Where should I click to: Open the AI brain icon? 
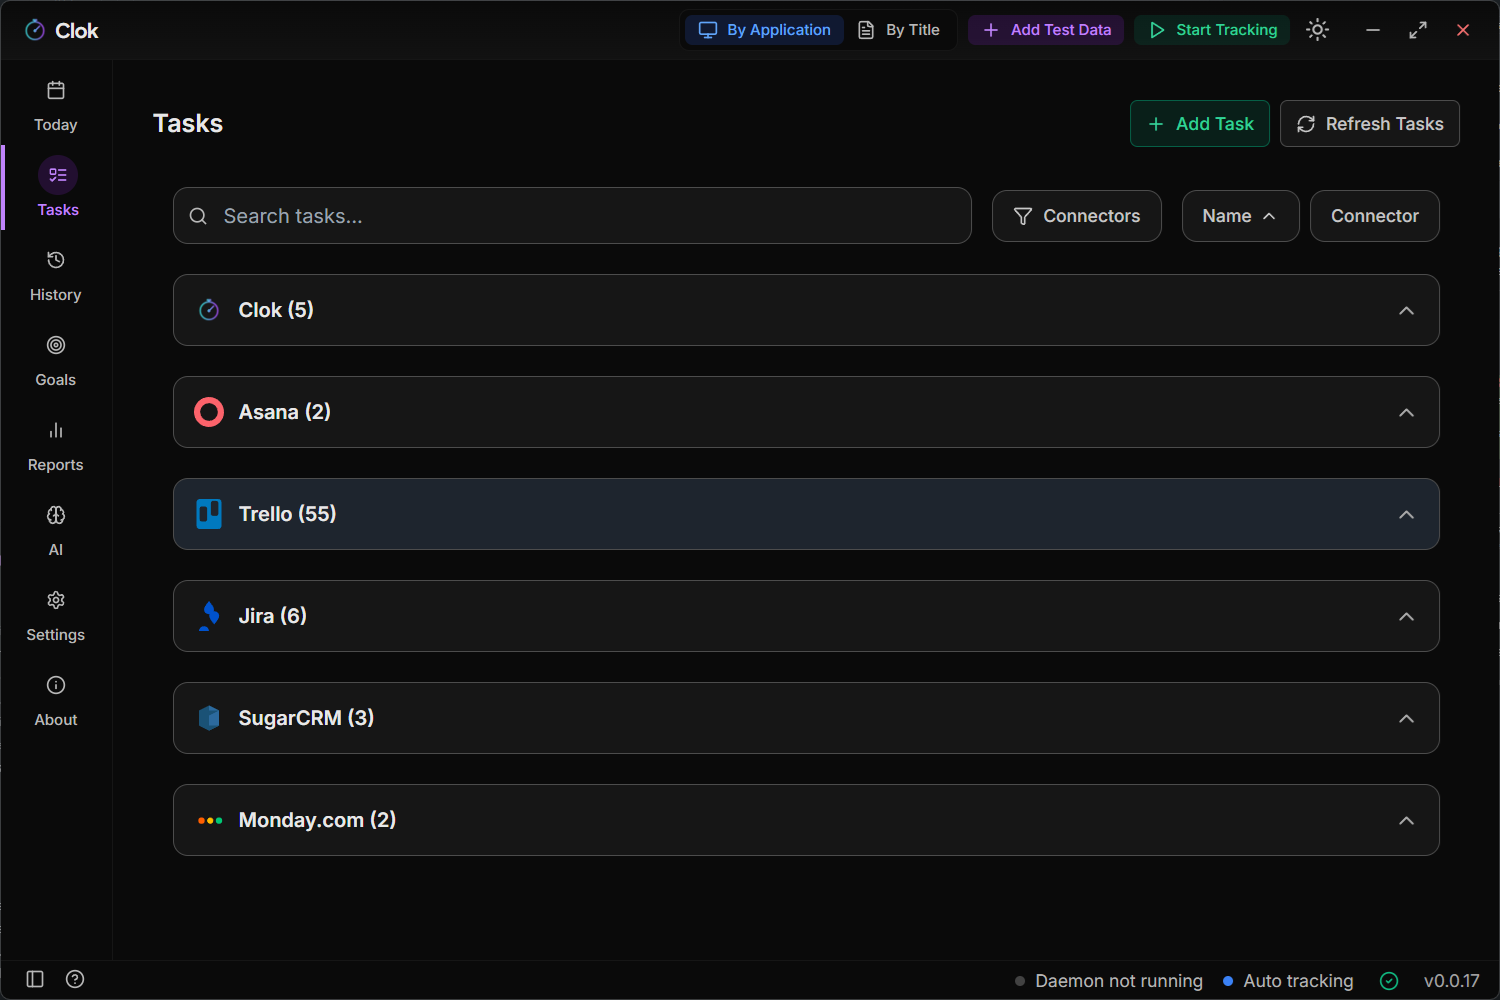point(56,515)
